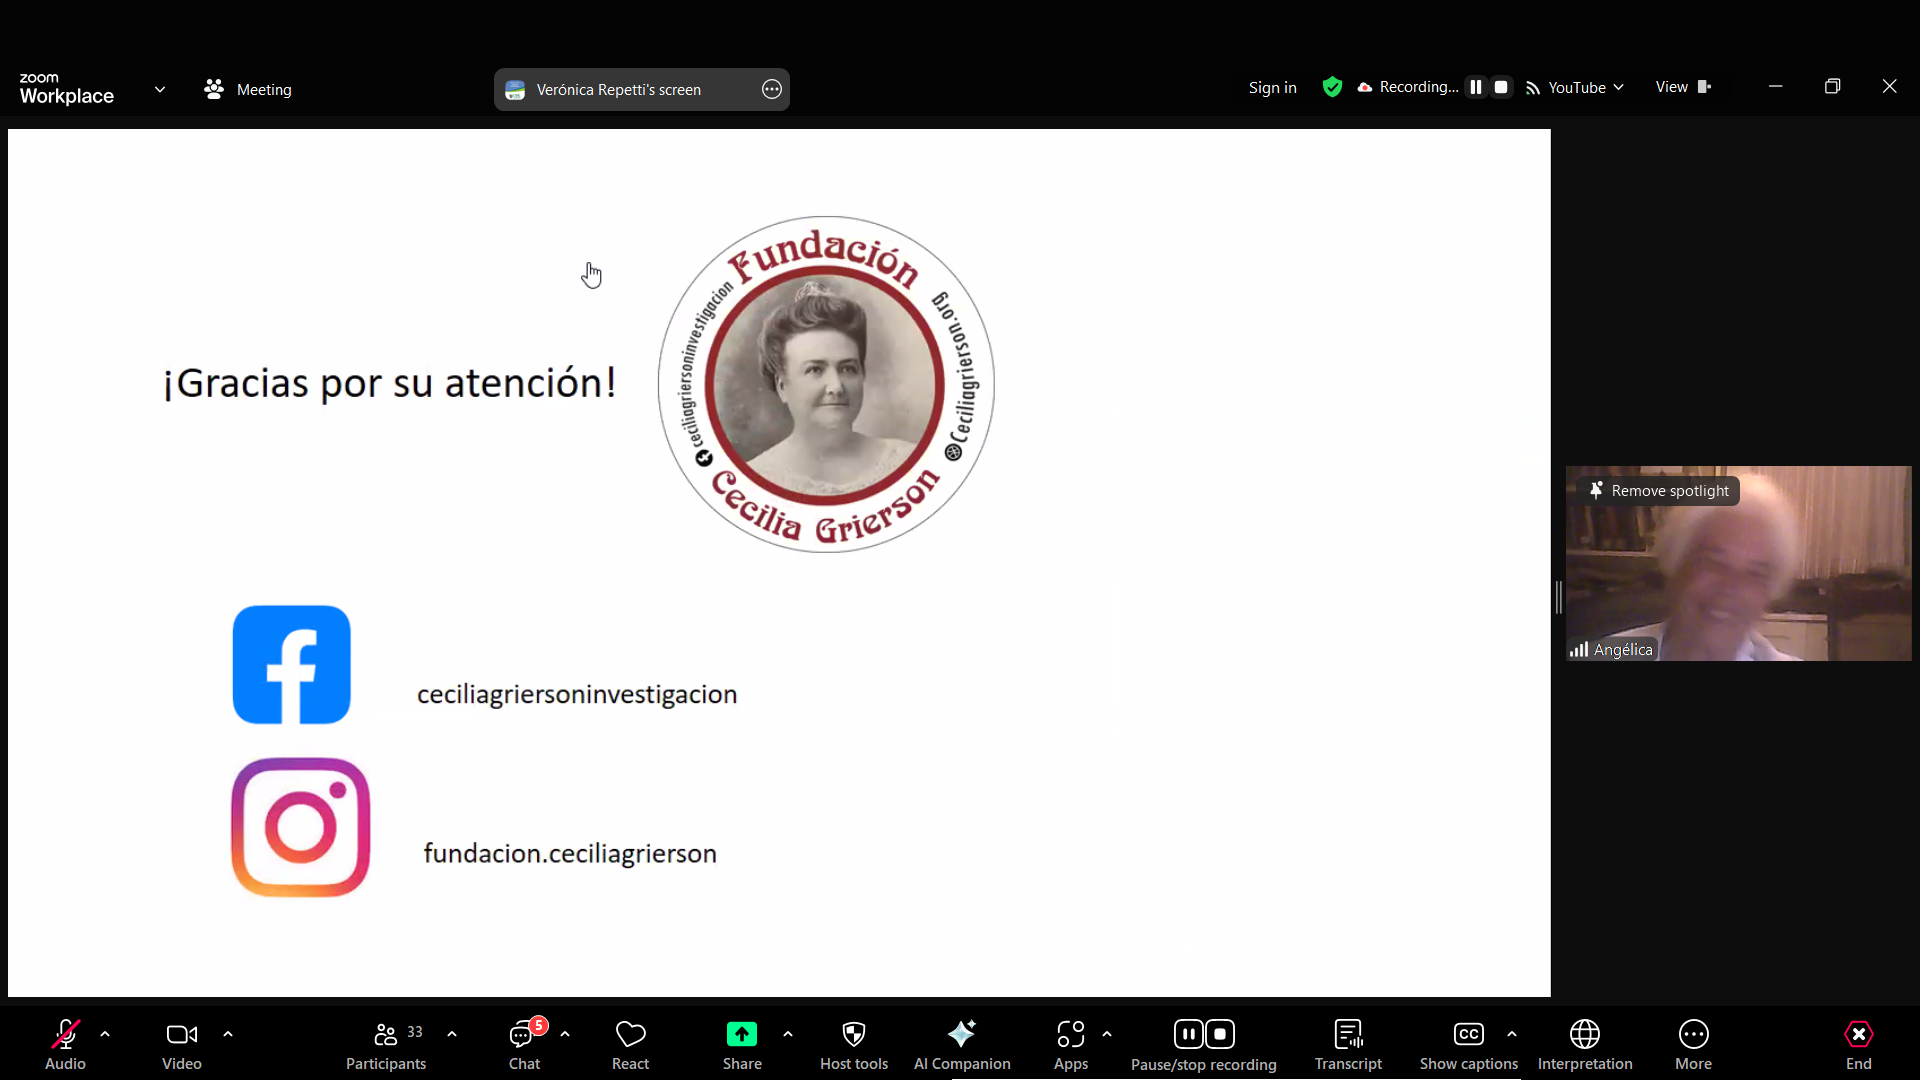Screen dimensions: 1920x1080
Task: Open the Interpretation globe icon
Action: tap(1584, 1043)
